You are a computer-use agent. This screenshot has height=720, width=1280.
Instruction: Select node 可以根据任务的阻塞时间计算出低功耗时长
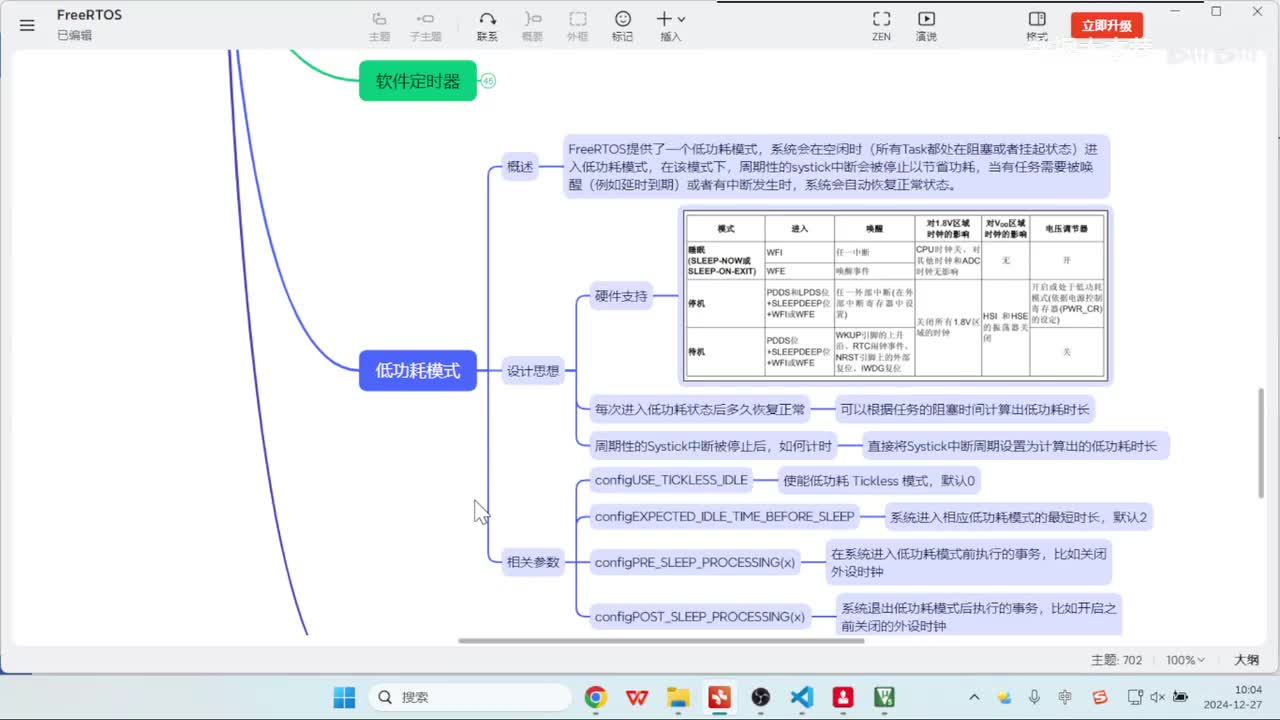click(x=965, y=409)
